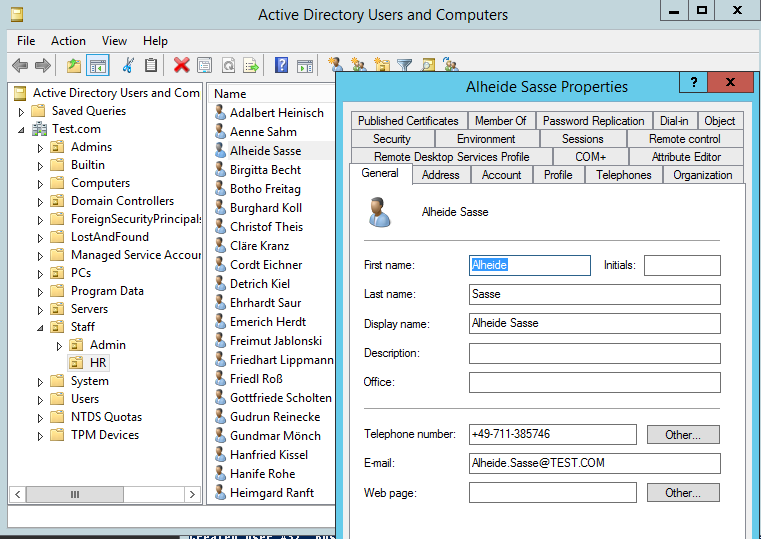The width and height of the screenshot is (761, 539).
Task: Click the user icon beside Birgitta Becht
Action: coord(220,170)
